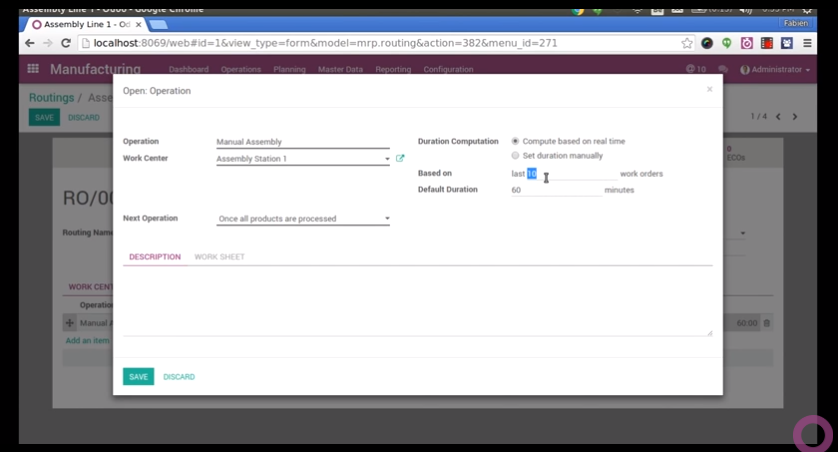Open the Administrator user menu
The image size is (838, 452).
775,70
